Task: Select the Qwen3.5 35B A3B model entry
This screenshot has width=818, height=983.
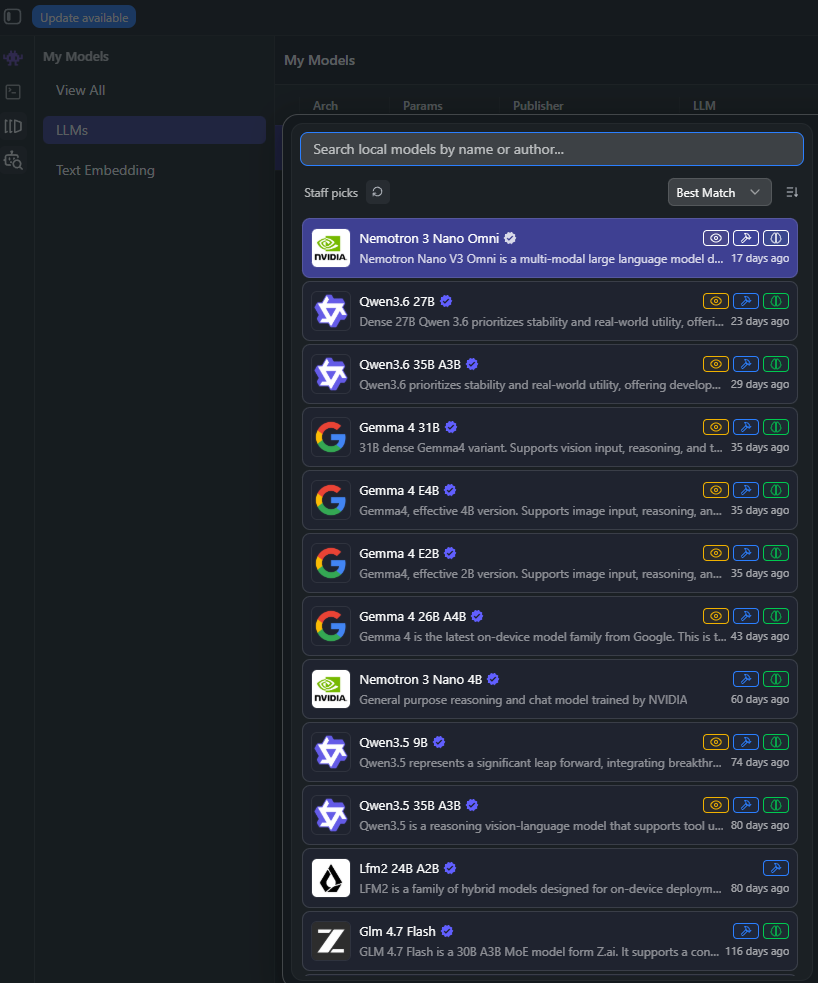Action: [550, 815]
